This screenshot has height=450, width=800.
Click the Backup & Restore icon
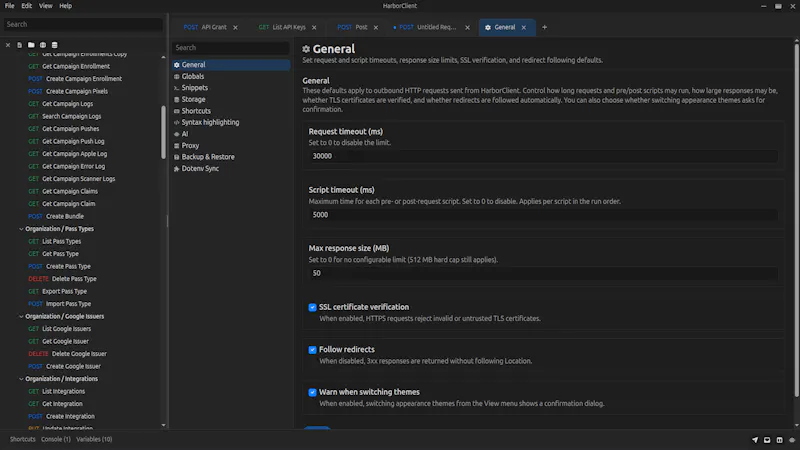tap(177, 157)
